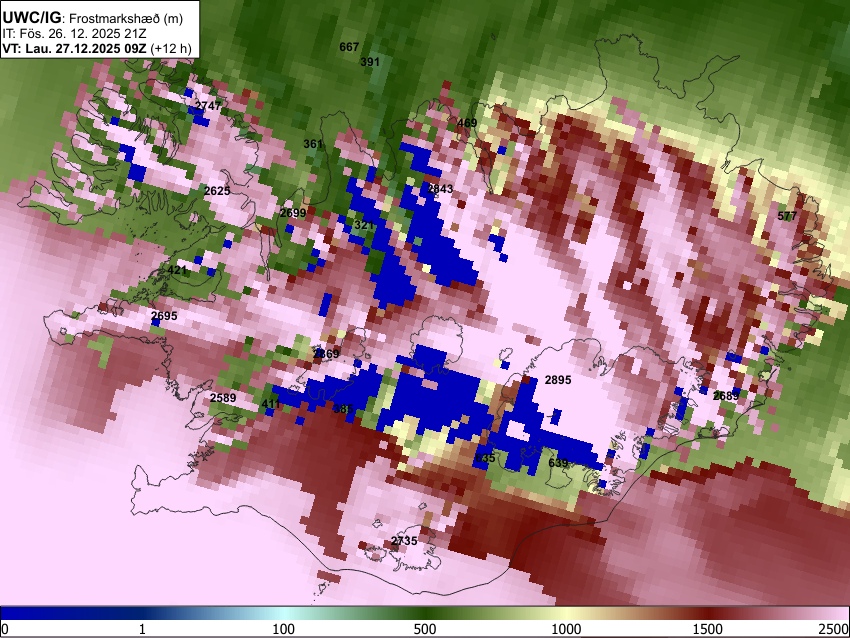
Task: Click the 'UWC/IG: Frostmarkshæð (m)' title text
Action: [93, 18]
